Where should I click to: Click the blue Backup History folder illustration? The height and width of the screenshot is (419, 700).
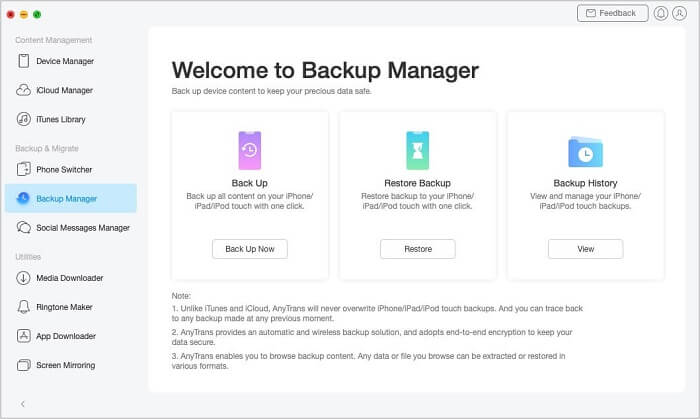coord(585,152)
